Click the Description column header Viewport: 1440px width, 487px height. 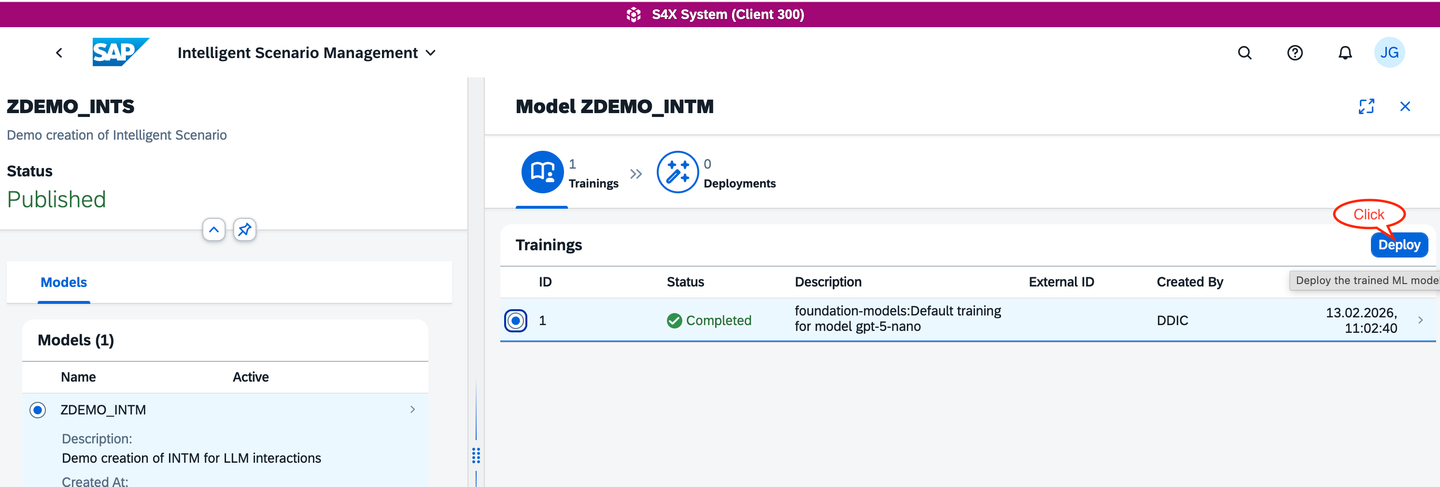[828, 282]
